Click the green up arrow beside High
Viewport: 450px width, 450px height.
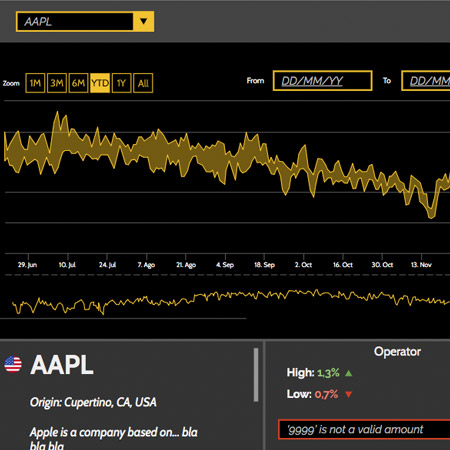pos(348,373)
